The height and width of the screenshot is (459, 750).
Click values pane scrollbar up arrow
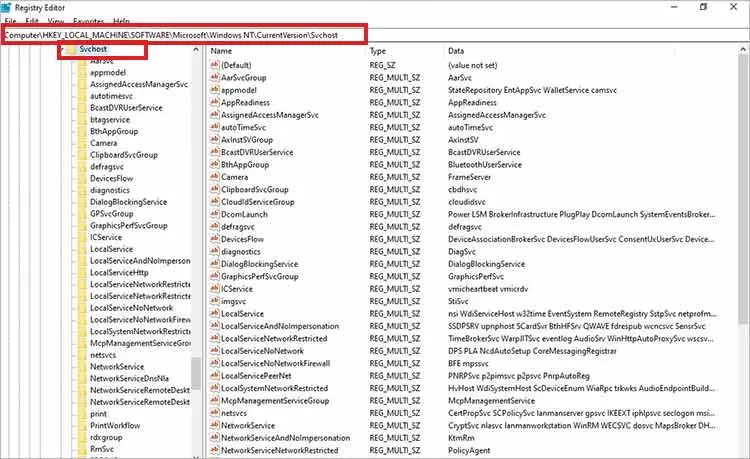tap(743, 49)
